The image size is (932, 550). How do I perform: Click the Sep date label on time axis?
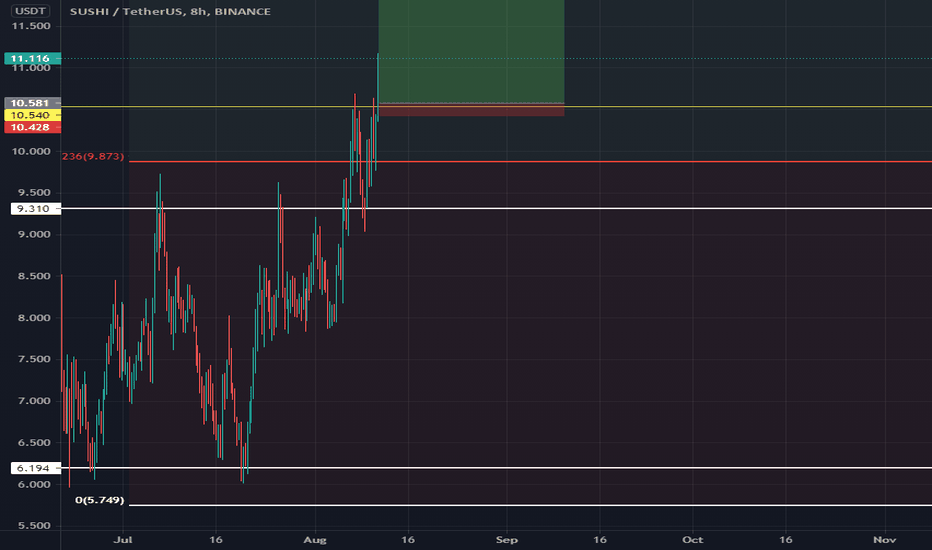click(x=506, y=540)
